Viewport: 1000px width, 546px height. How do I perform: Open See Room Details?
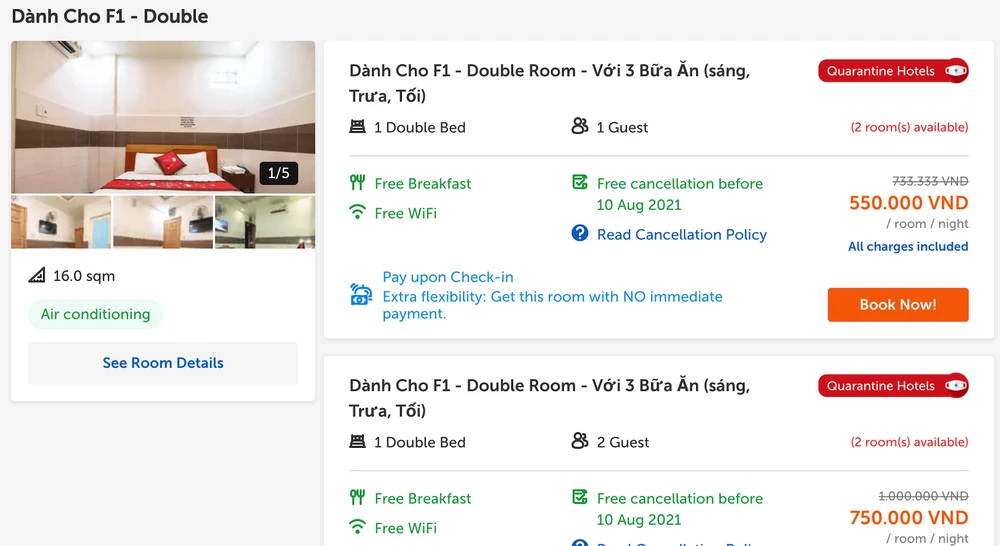click(x=163, y=363)
